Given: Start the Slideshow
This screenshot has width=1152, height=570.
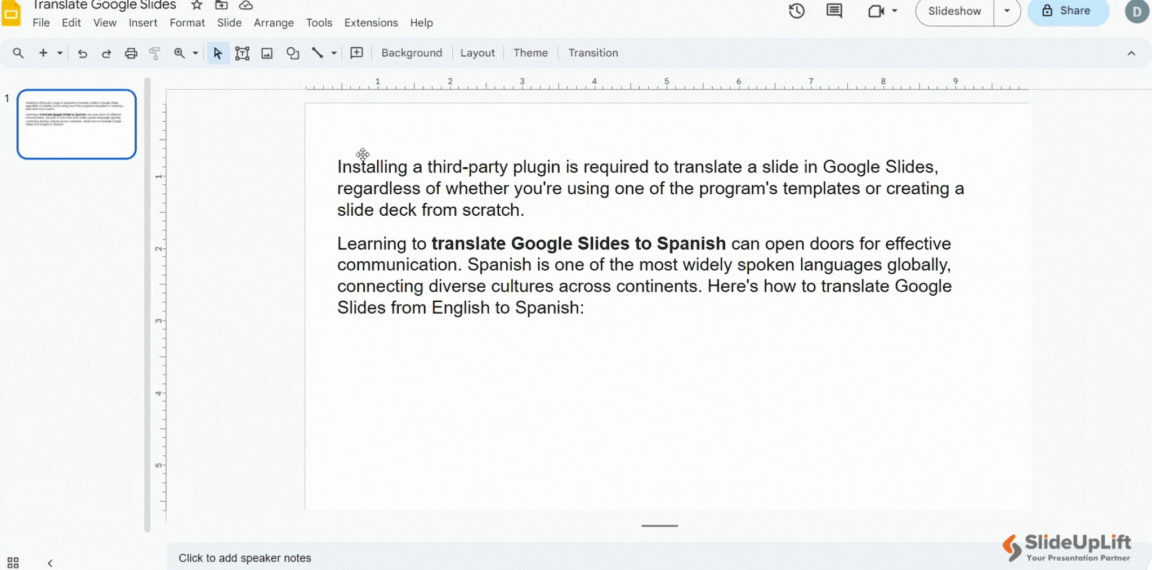Looking at the screenshot, I should pos(954,11).
